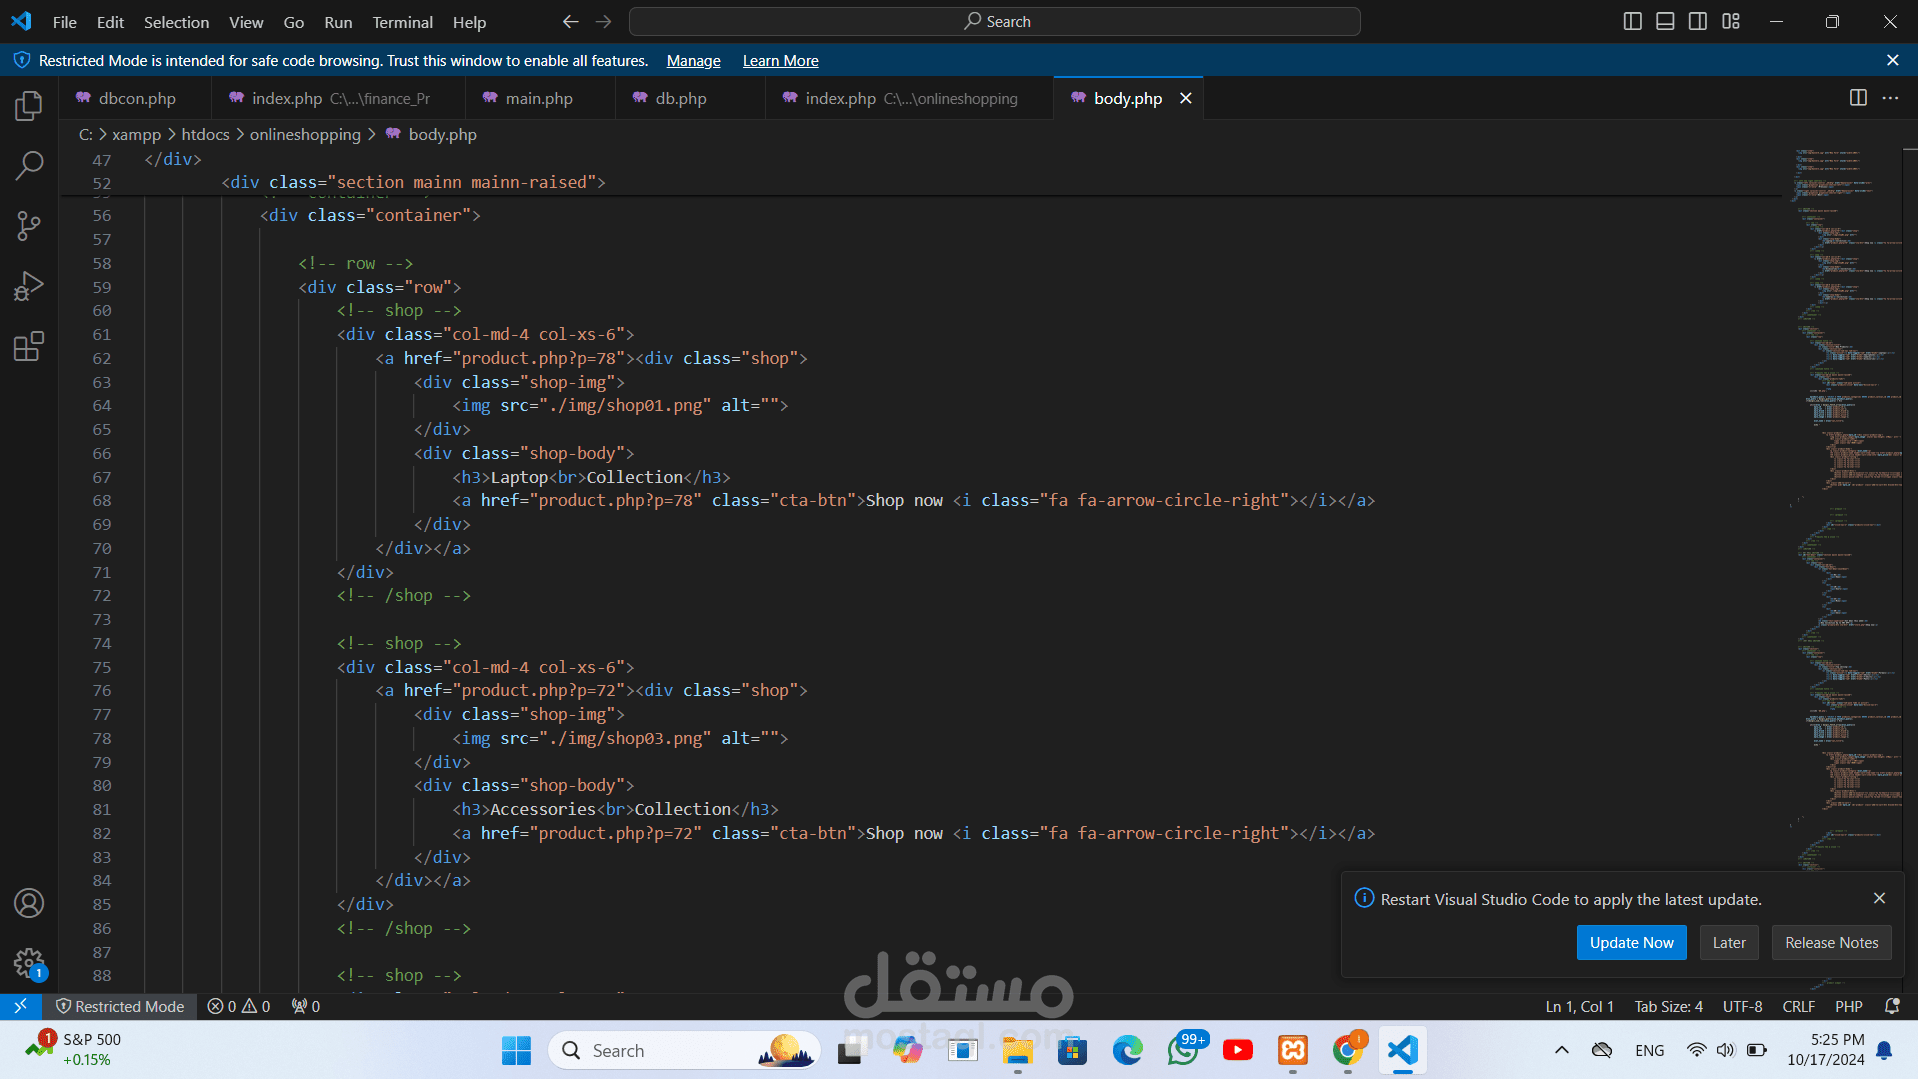Screen dimensions: 1918x1079
Task: Click the Learn More link in banner
Action: click(780, 61)
